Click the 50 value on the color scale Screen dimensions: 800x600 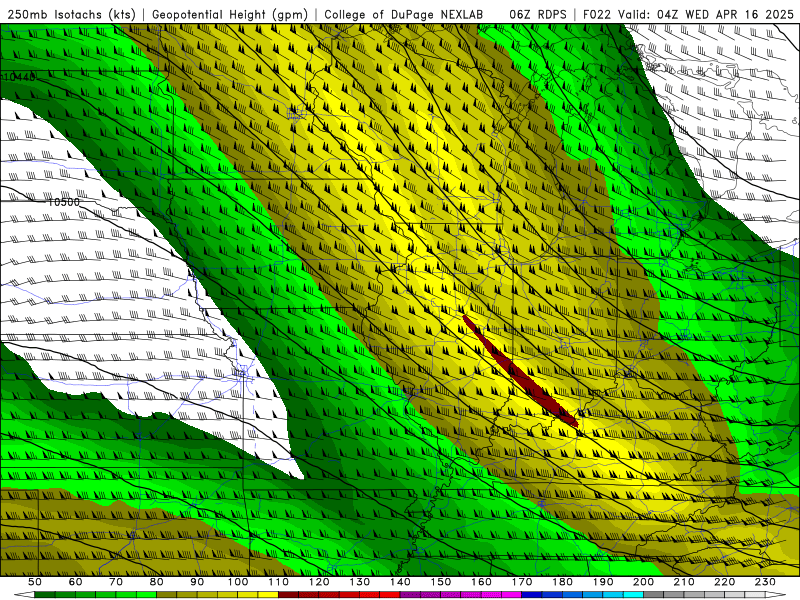tap(35, 582)
